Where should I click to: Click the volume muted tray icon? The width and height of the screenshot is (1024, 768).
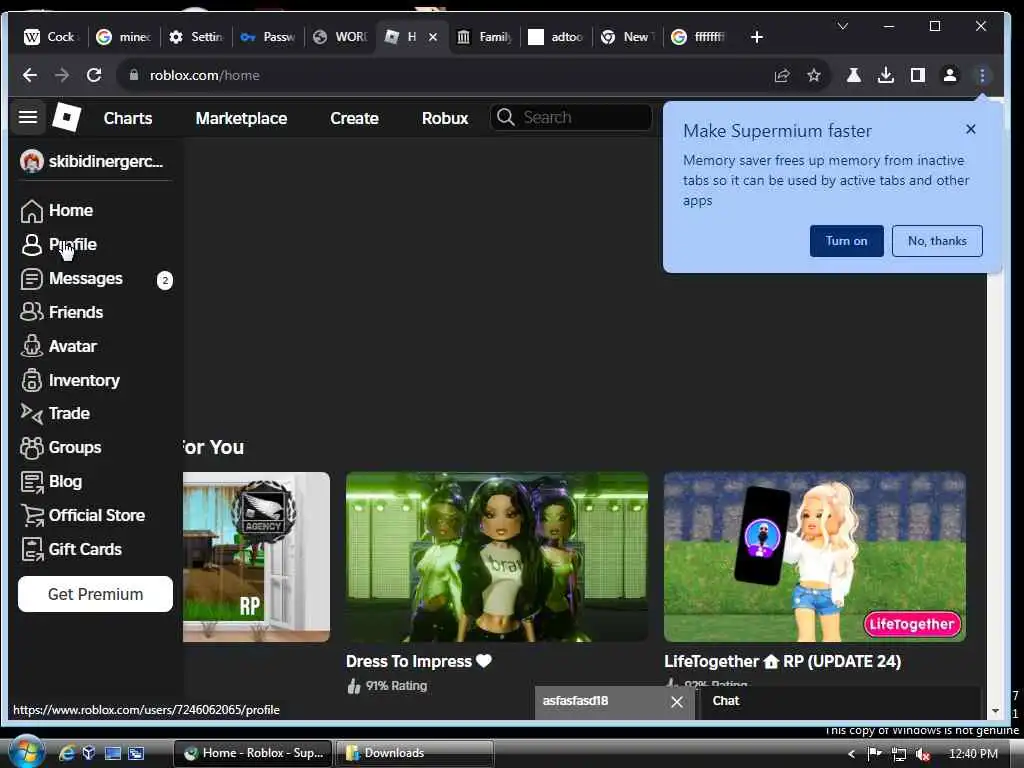tap(923, 754)
